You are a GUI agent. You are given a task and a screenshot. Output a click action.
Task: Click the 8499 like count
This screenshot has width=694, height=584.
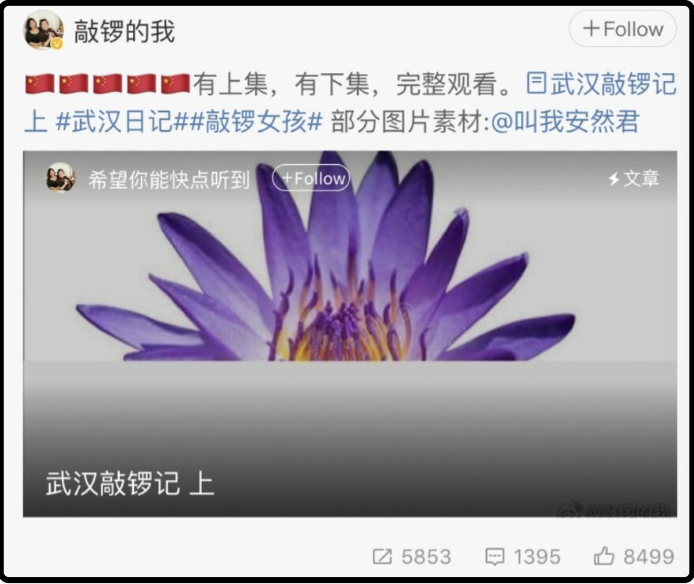649,557
